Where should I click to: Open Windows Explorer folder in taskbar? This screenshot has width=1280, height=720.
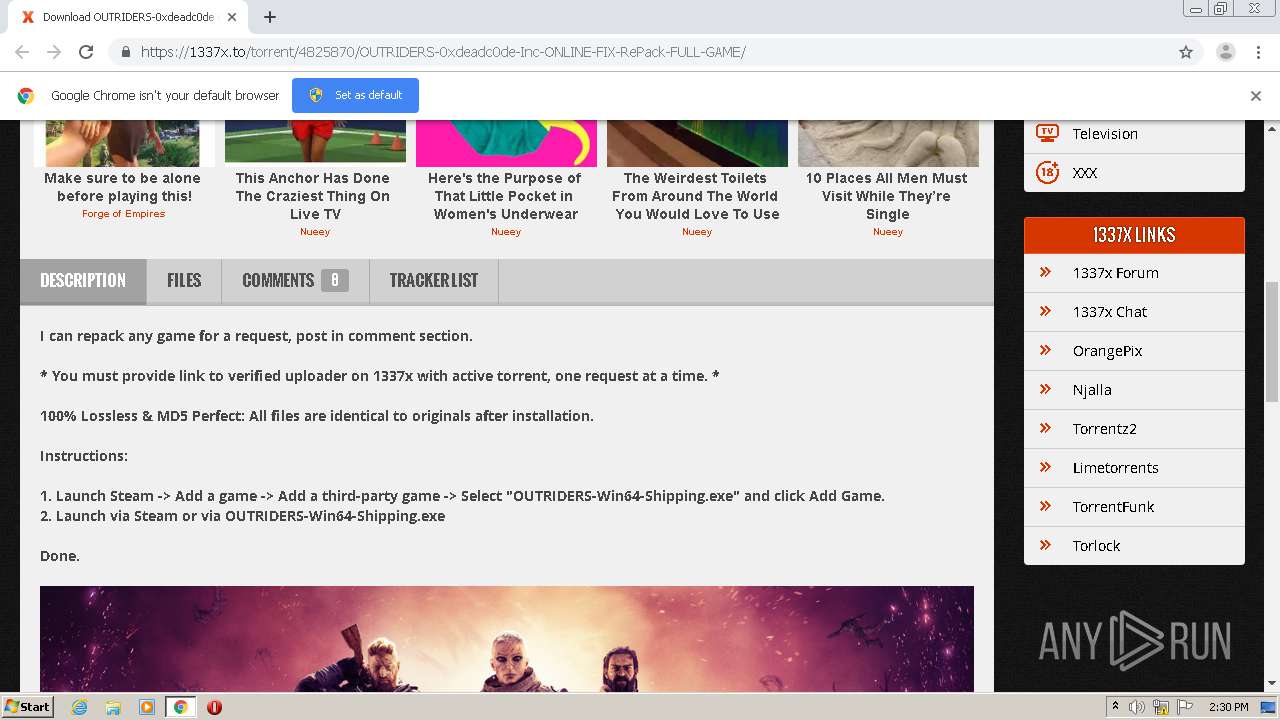click(x=113, y=707)
